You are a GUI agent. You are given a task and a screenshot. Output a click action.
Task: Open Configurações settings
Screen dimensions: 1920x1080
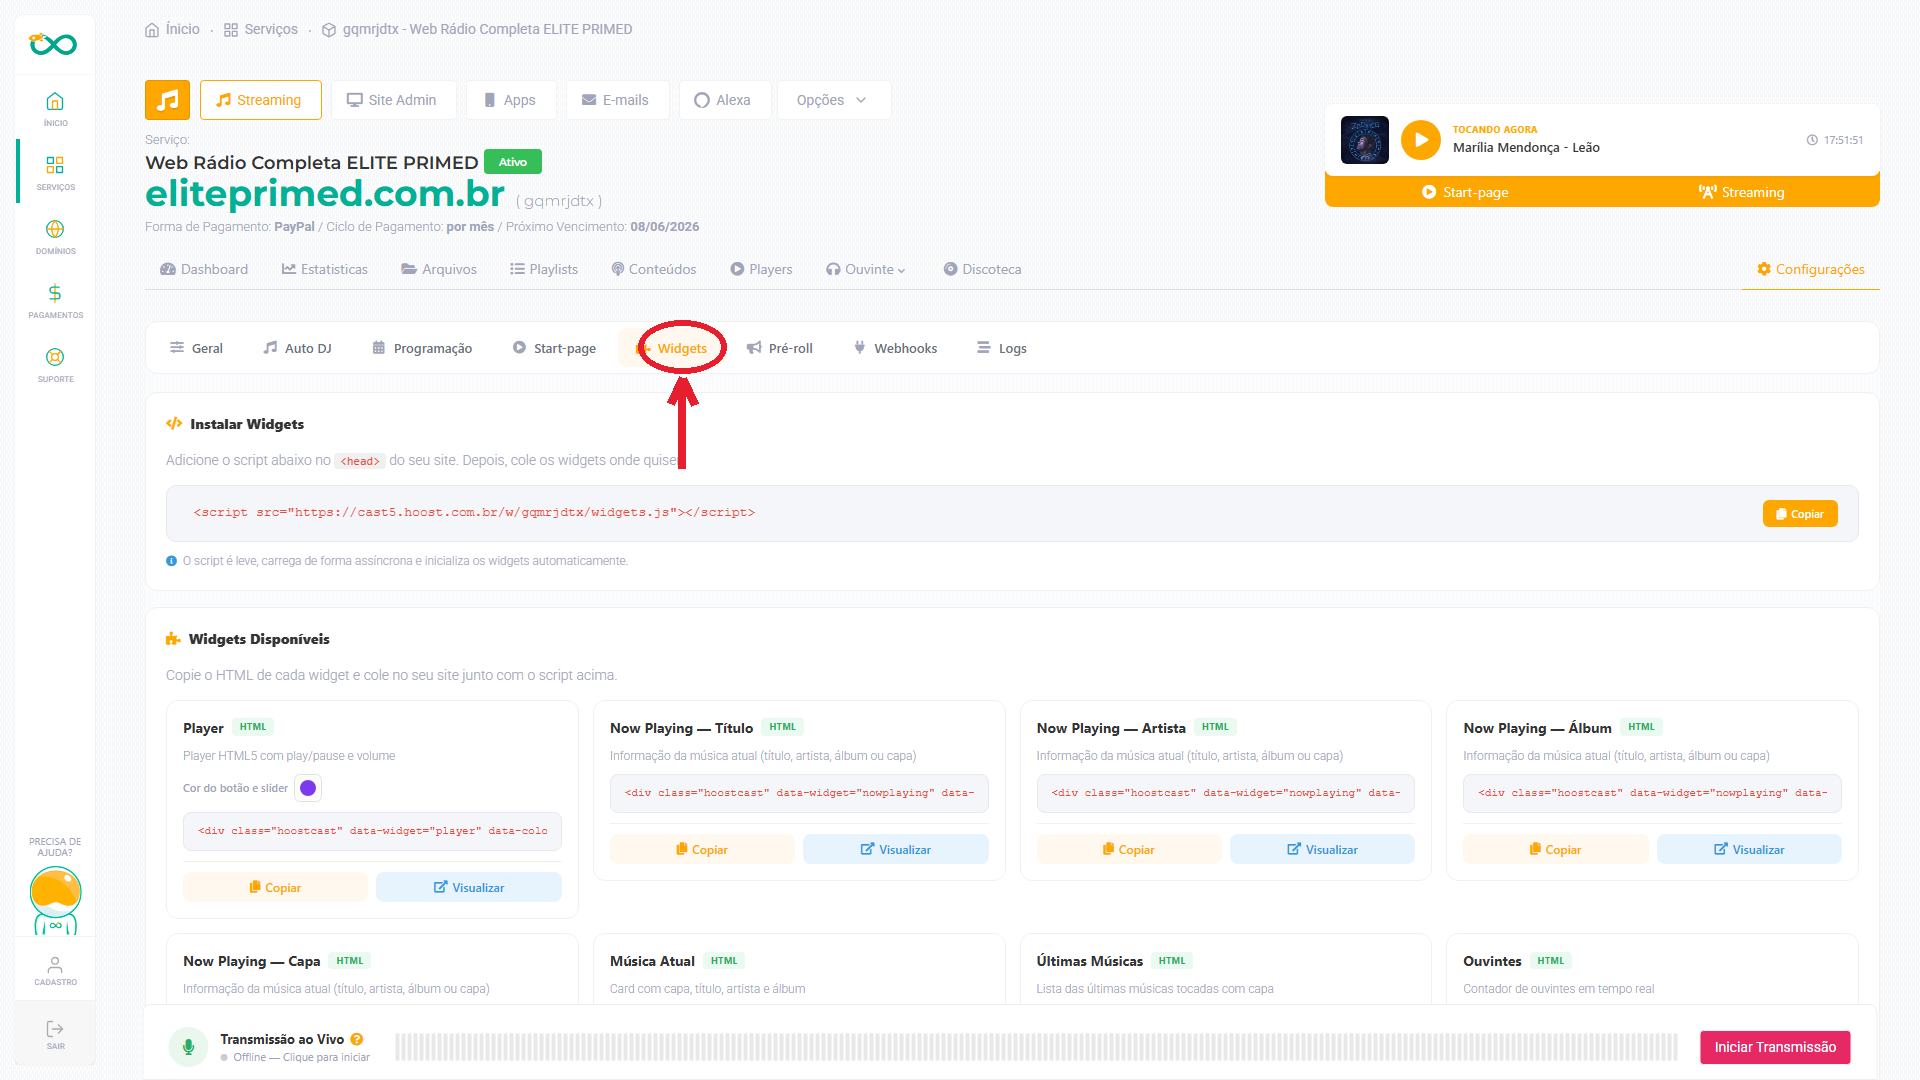click(1811, 269)
